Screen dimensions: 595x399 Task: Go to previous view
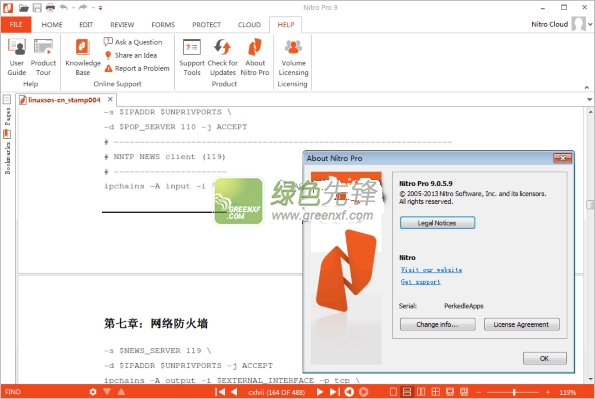[x=349, y=392]
